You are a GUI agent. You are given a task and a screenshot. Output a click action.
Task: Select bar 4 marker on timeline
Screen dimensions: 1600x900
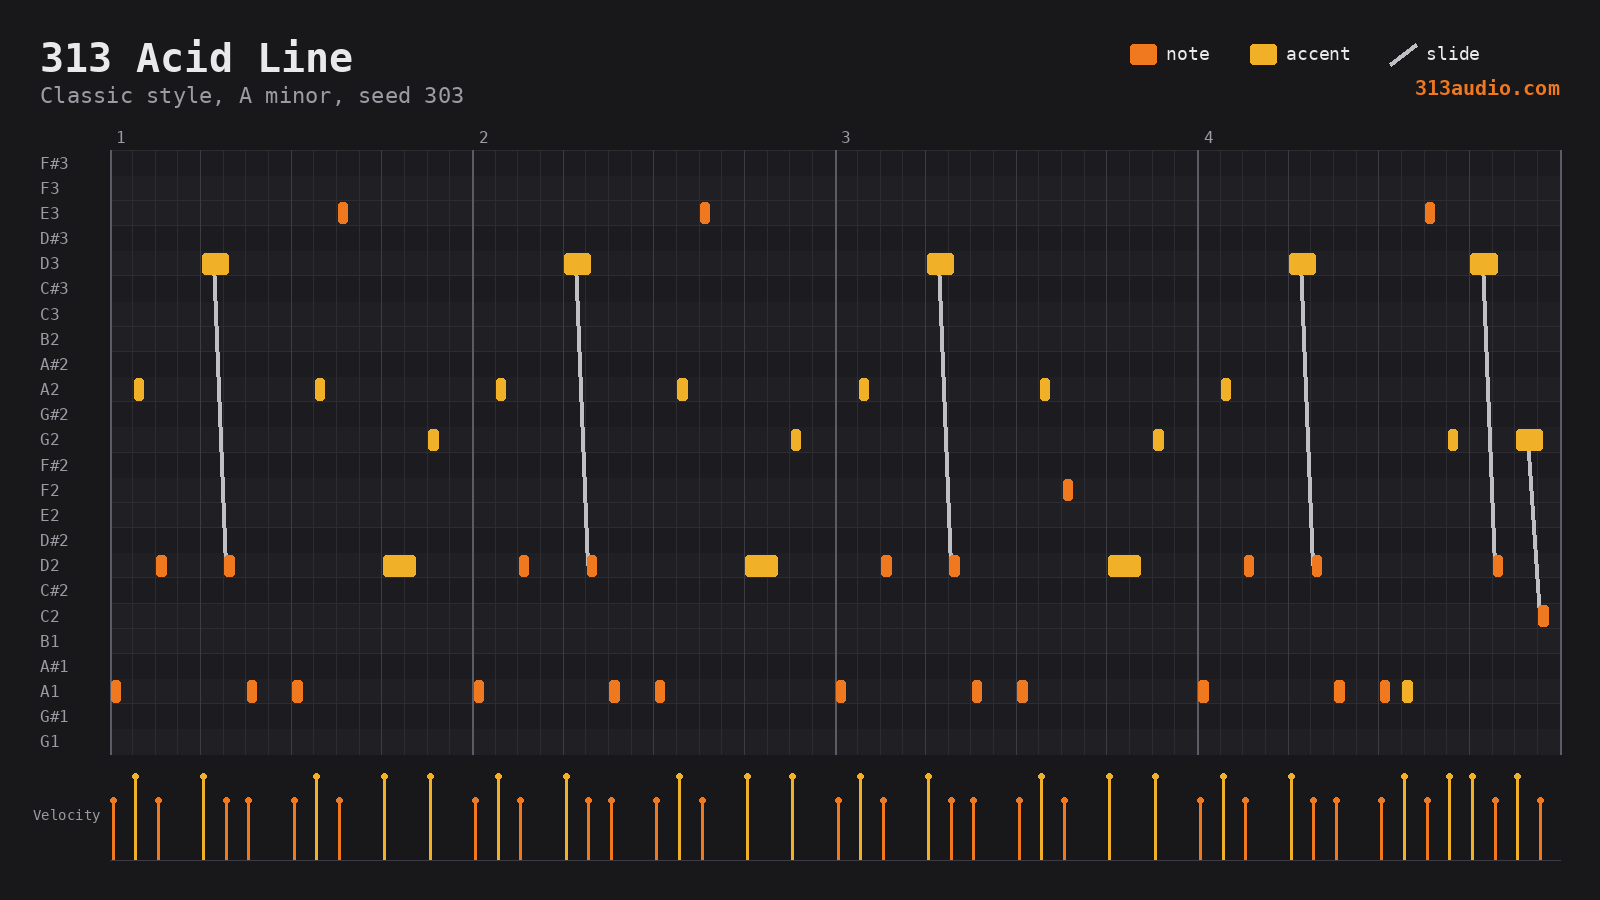pos(1208,137)
